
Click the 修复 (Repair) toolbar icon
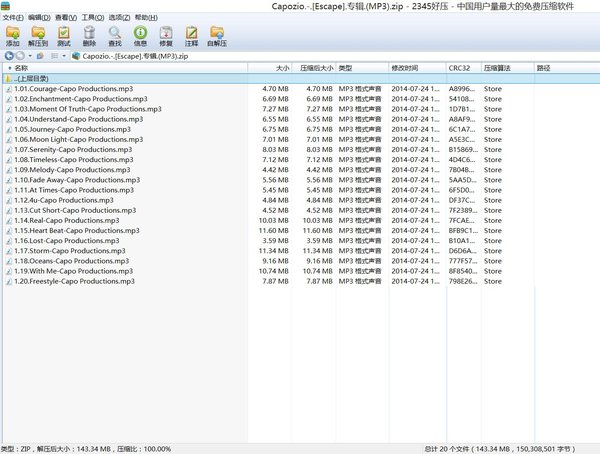click(165, 37)
